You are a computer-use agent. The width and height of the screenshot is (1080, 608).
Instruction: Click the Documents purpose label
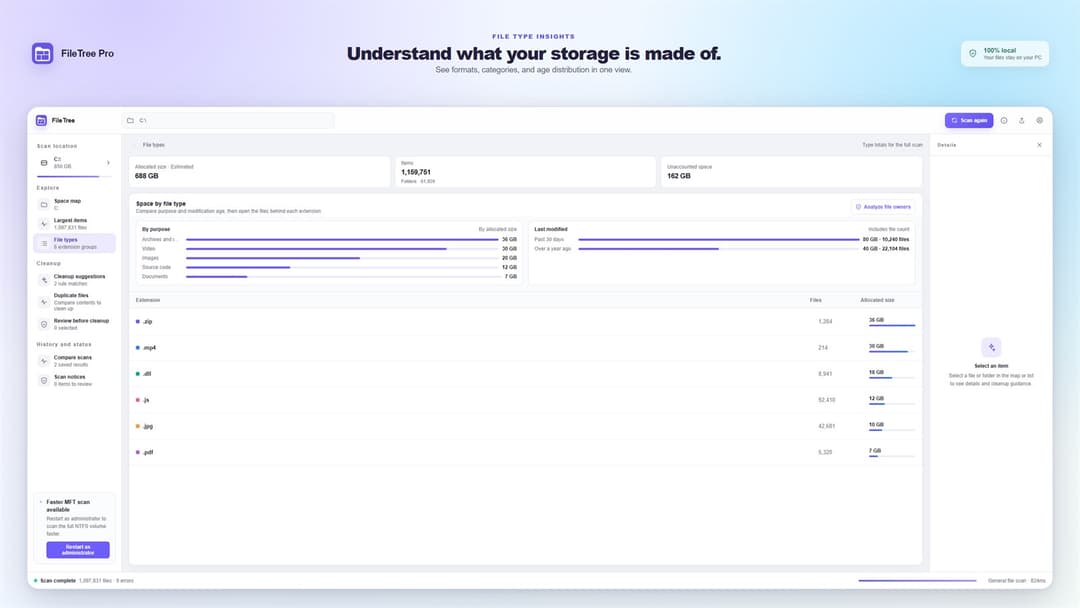[155, 277]
